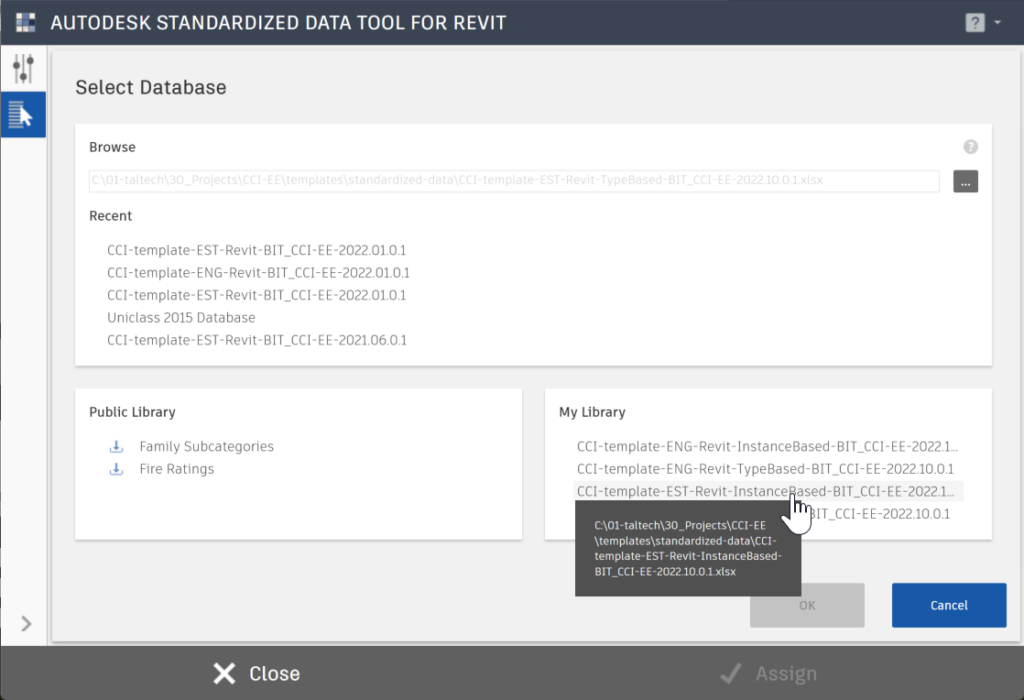
Task: Download the Family Subcategories library
Action: [116, 447]
